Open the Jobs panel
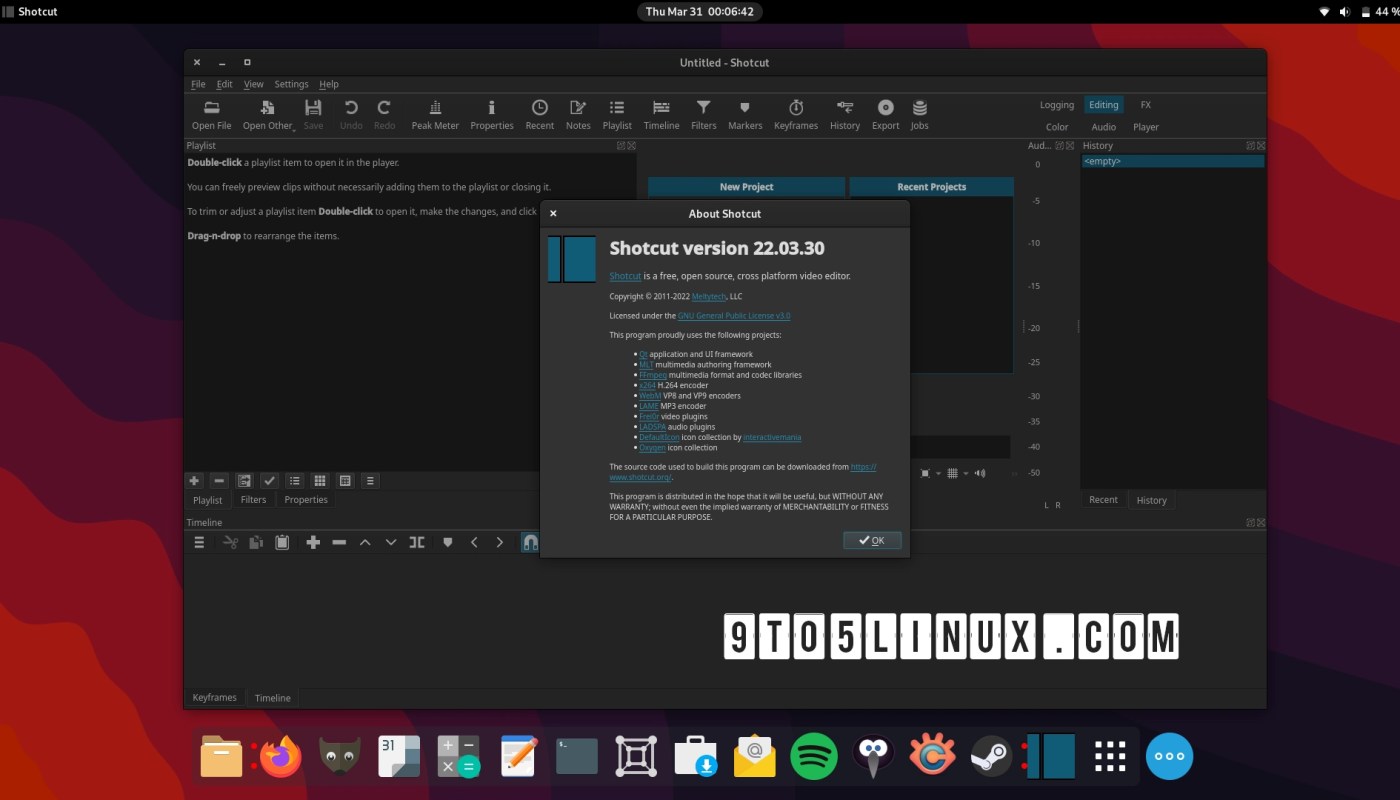Image resolution: width=1400 pixels, height=800 pixels. [x=919, y=115]
